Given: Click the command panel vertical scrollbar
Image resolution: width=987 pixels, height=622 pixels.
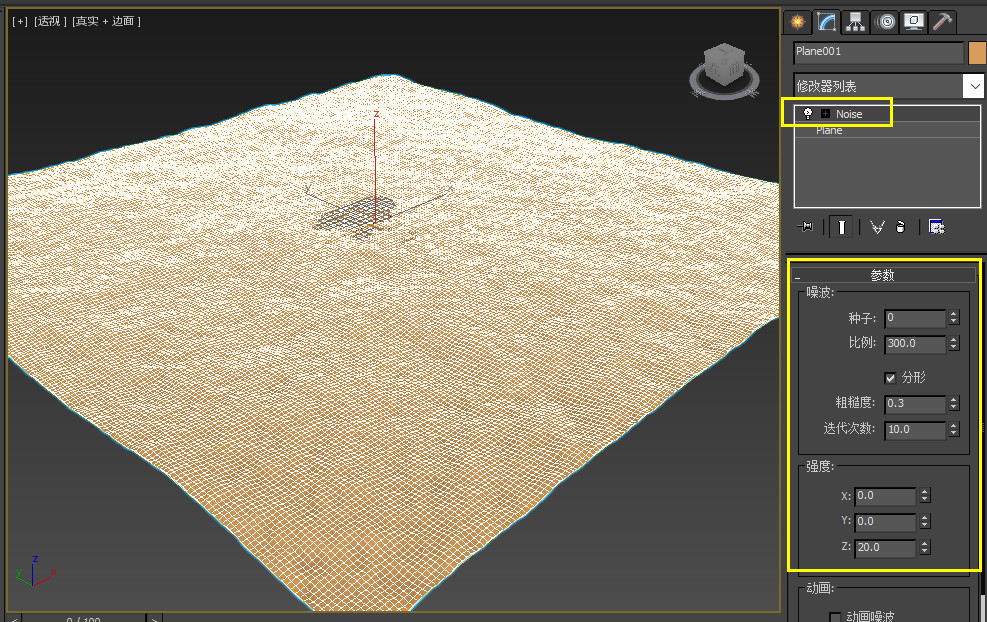Looking at the screenshot, I should click(x=982, y=608).
